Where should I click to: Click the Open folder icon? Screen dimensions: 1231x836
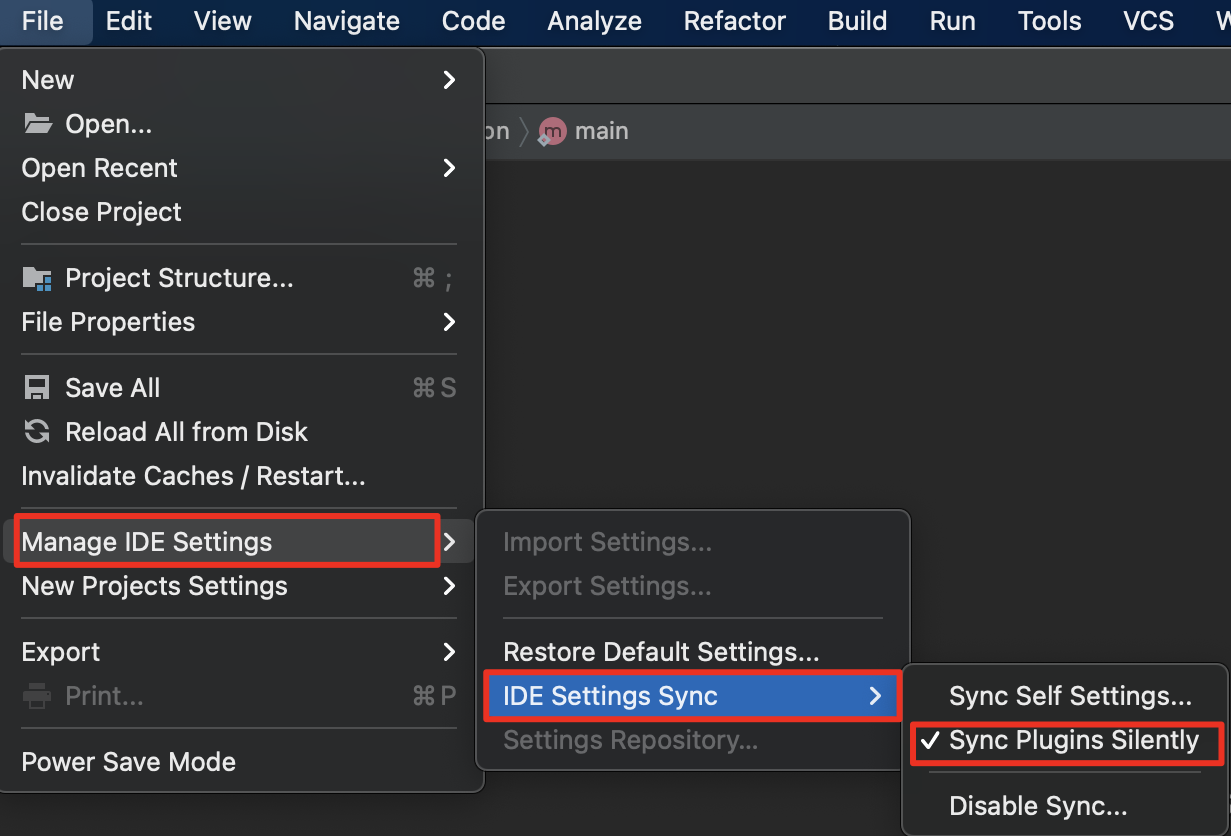click(36, 123)
